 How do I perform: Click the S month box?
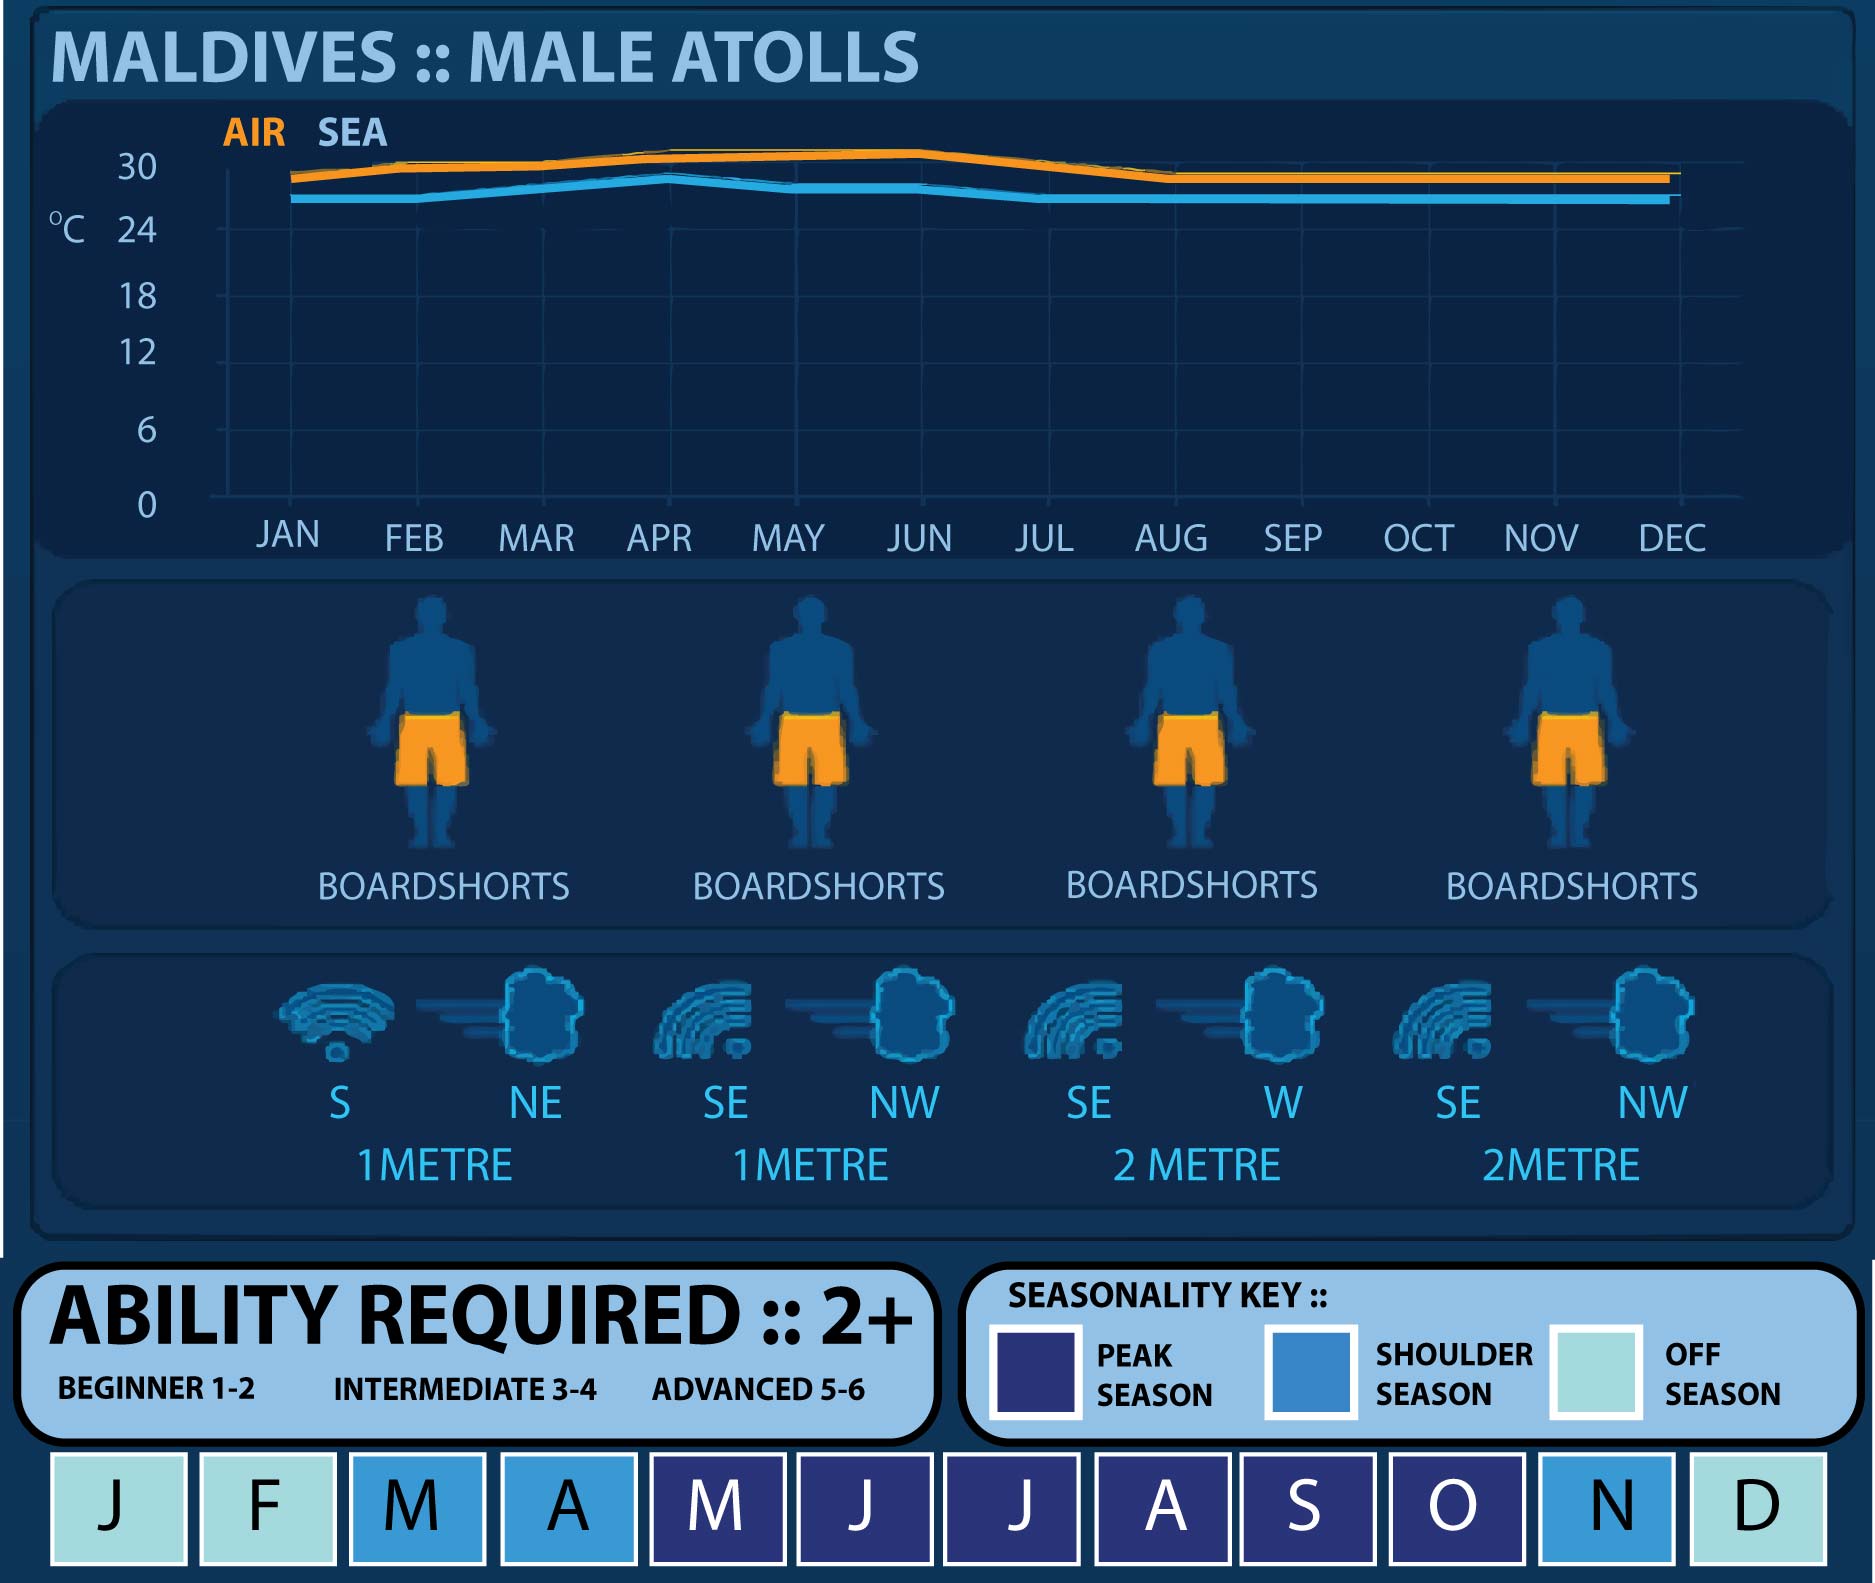[x=1305, y=1507]
